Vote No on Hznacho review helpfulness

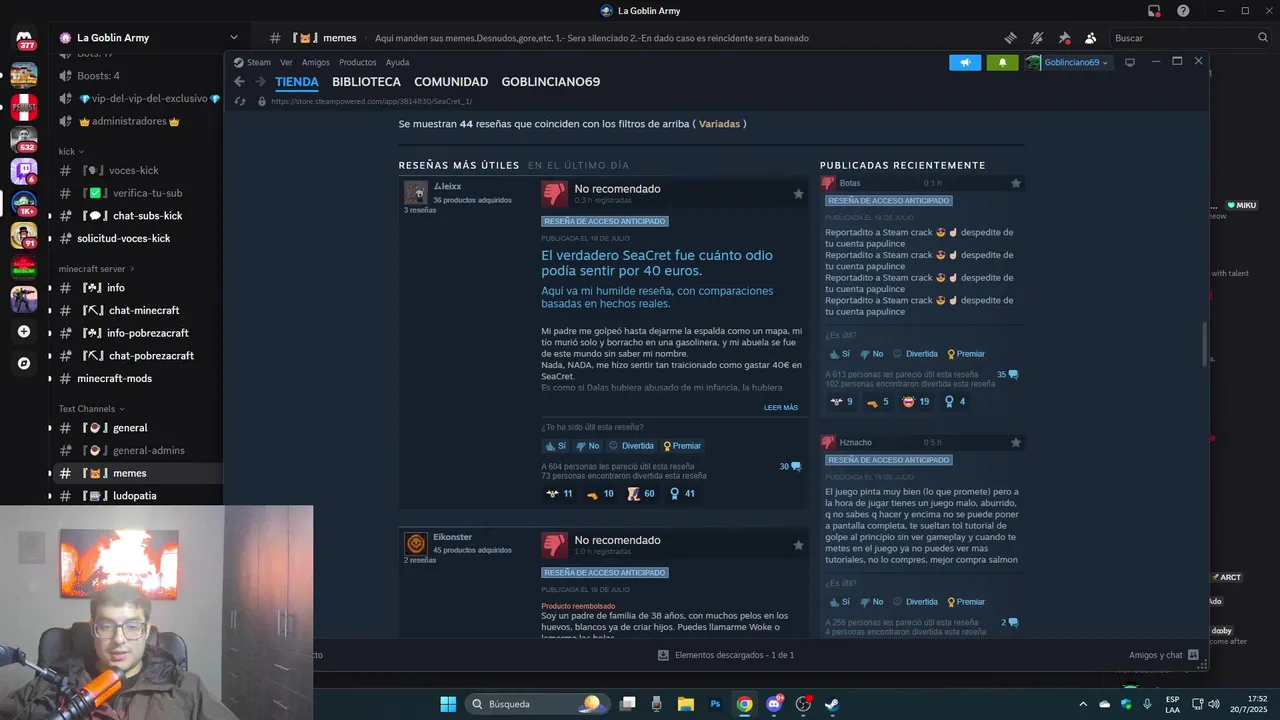(872, 602)
